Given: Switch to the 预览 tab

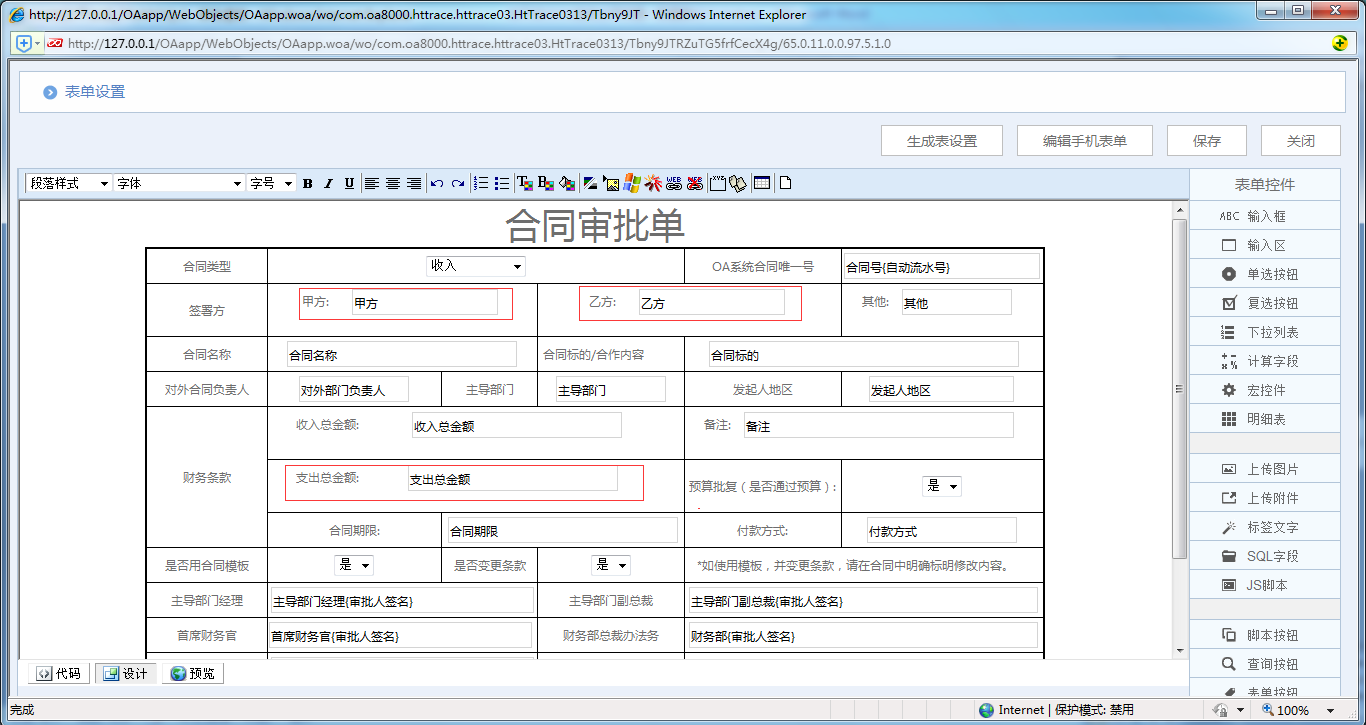Looking at the screenshot, I should (x=191, y=673).
